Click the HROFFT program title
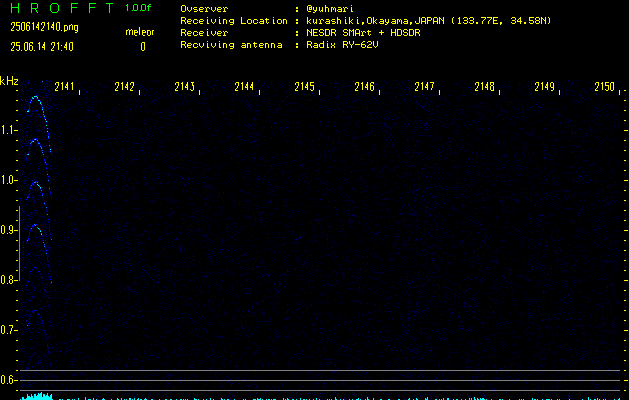Screen dimensions: 629x400 [x=62, y=8]
